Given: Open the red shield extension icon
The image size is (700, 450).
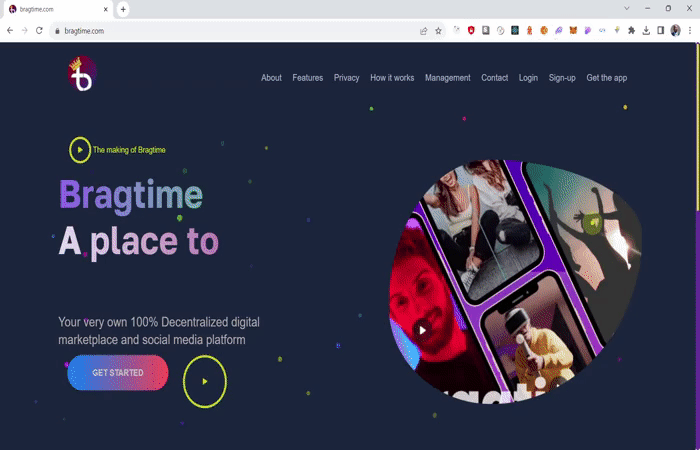Looking at the screenshot, I should pyautogui.click(x=471, y=30).
